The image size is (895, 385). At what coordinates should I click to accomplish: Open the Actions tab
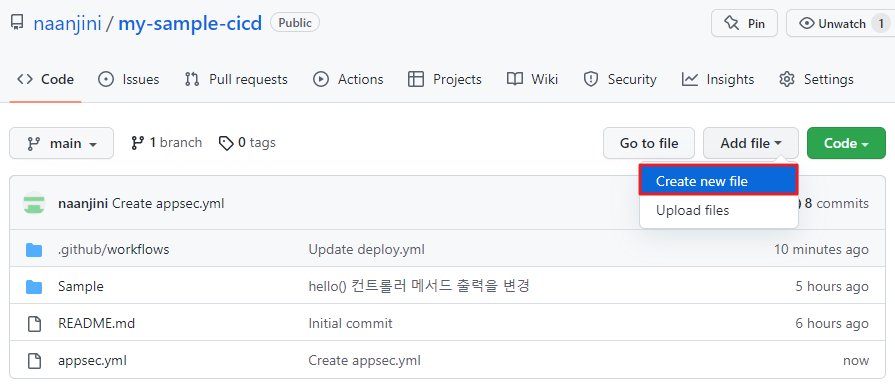348,79
